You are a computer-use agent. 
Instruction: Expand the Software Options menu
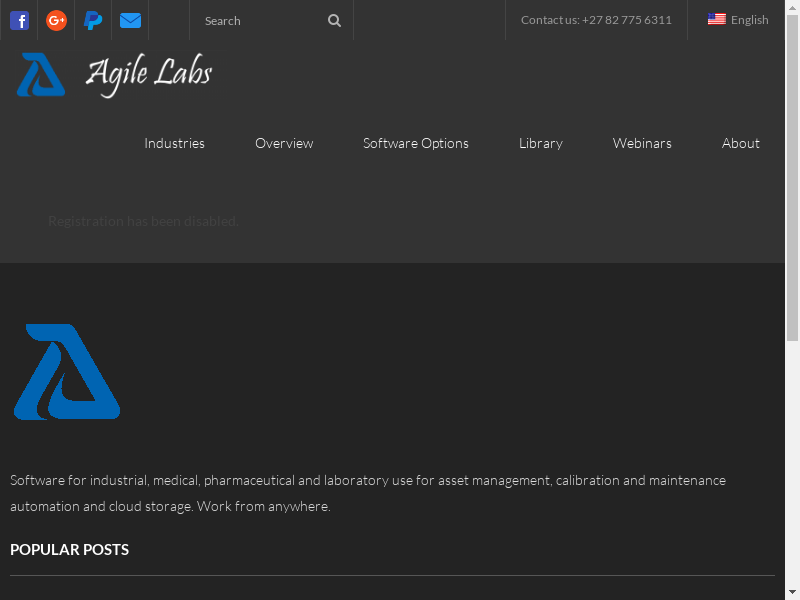pos(415,143)
